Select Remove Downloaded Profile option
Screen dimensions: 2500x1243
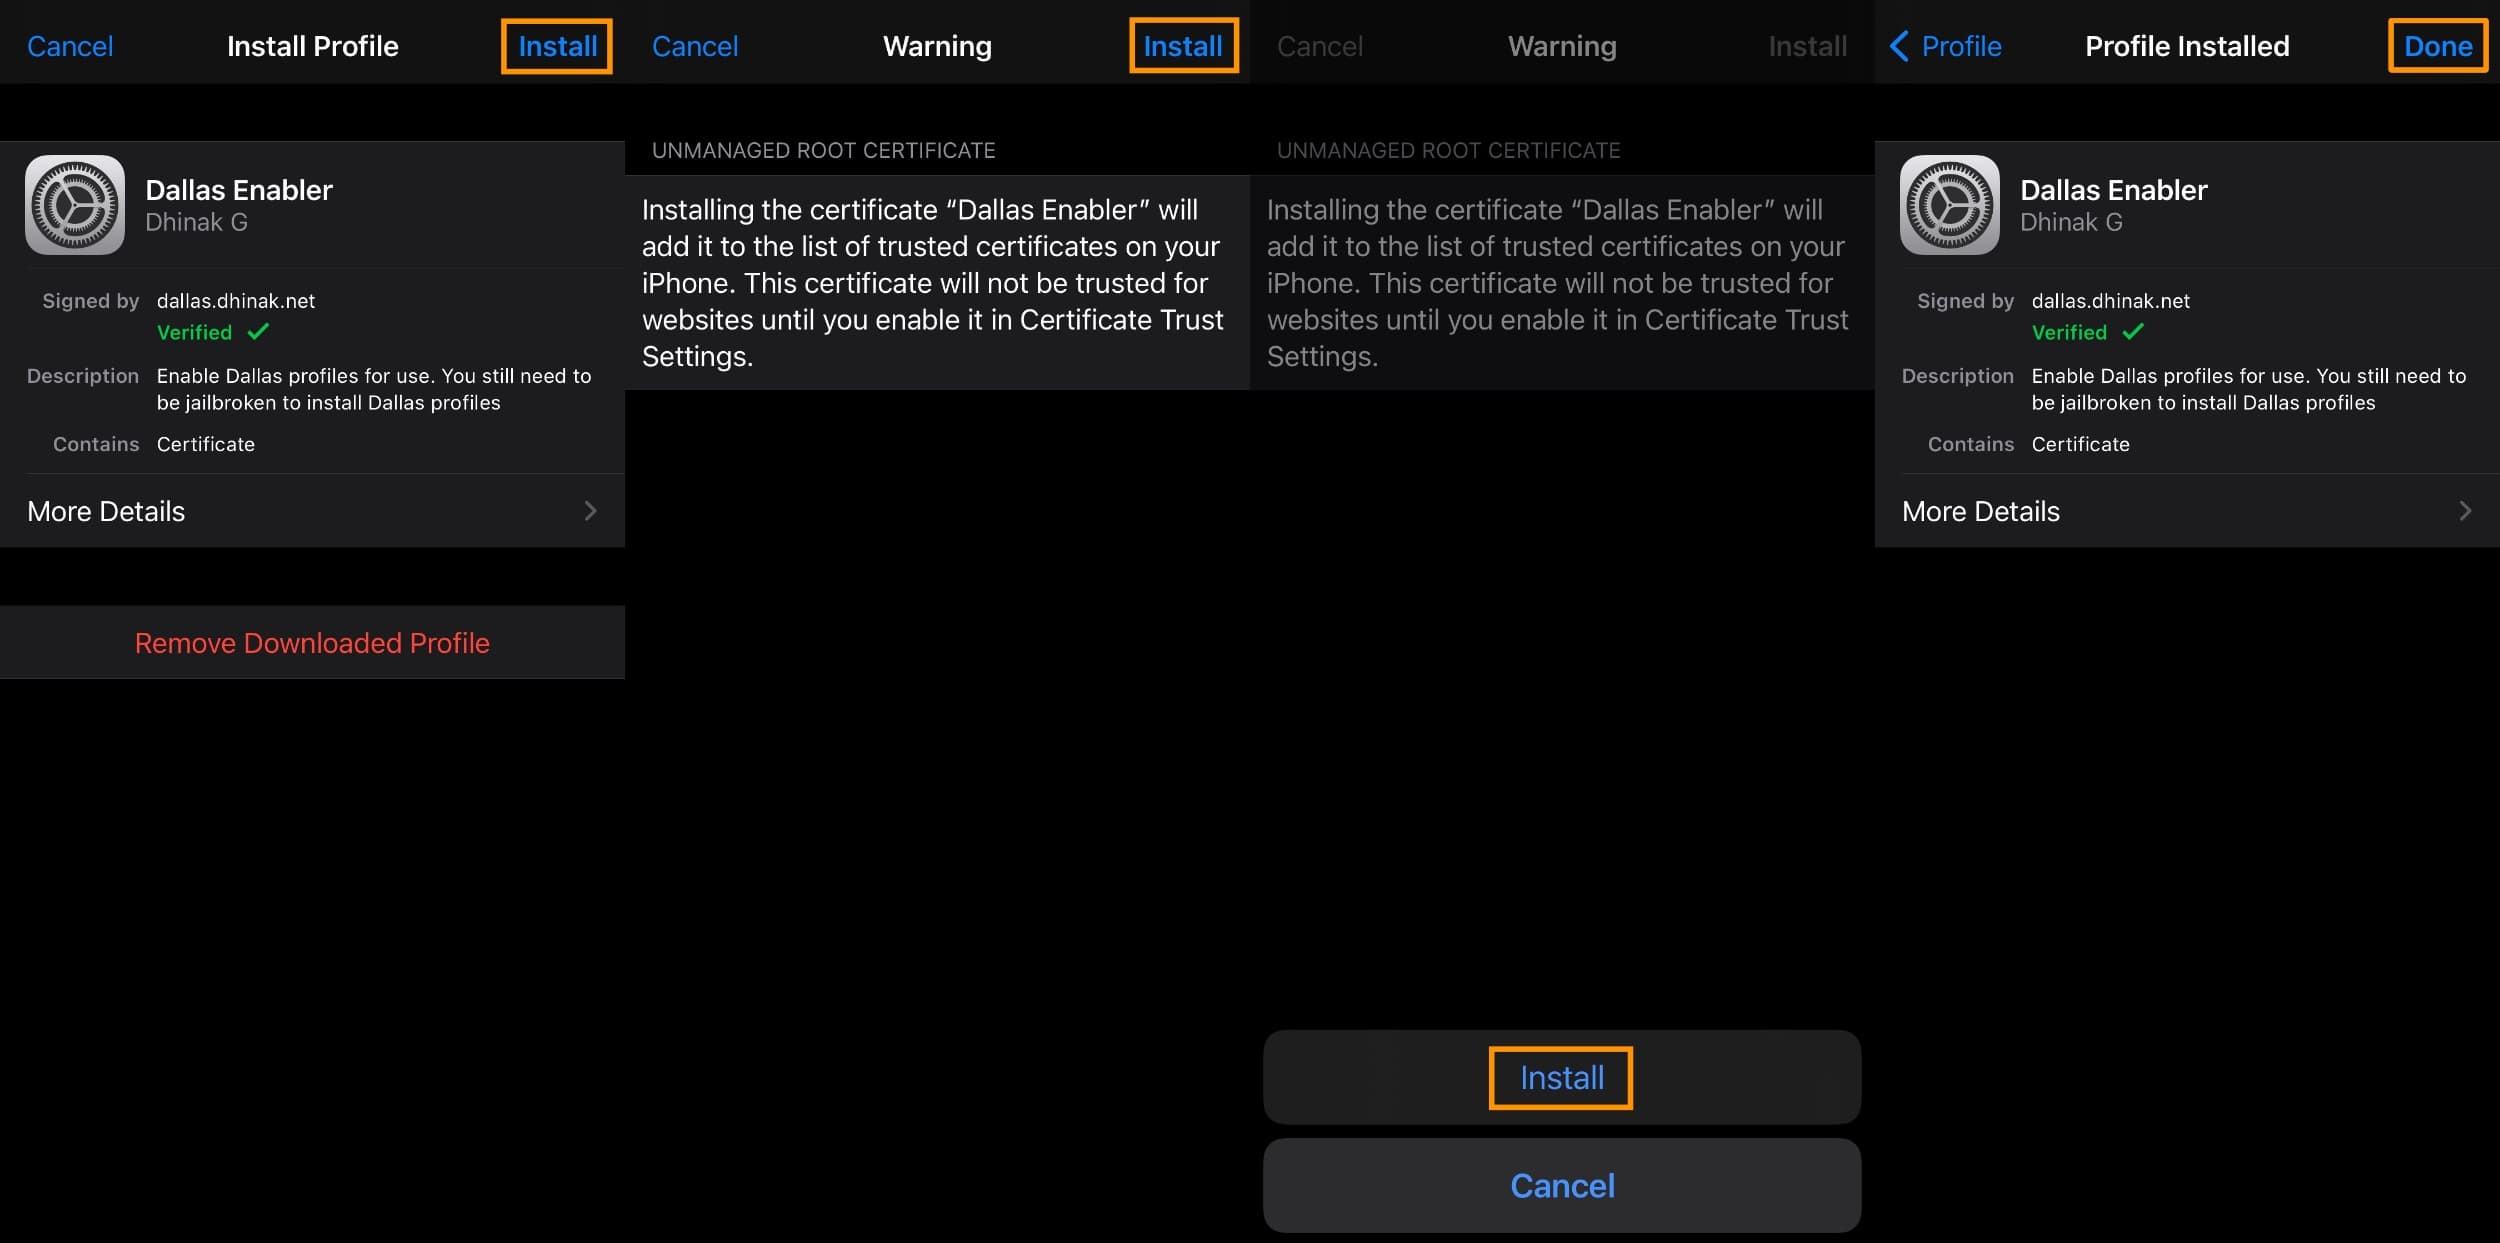[x=312, y=642]
